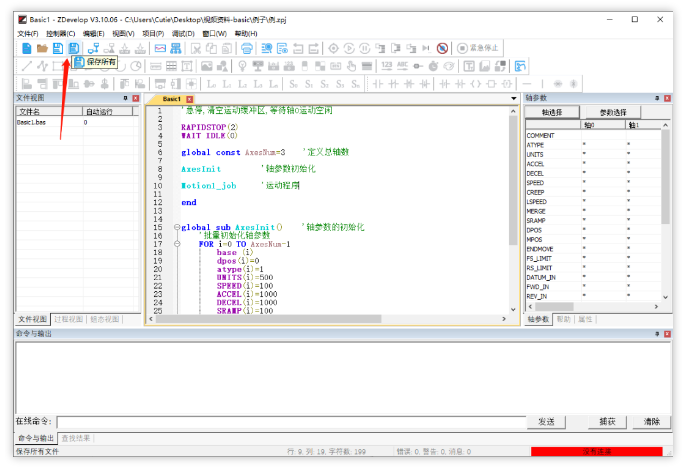The height and width of the screenshot is (472, 695).
Task: Switch to the 组态视图 tab
Action: (105, 319)
